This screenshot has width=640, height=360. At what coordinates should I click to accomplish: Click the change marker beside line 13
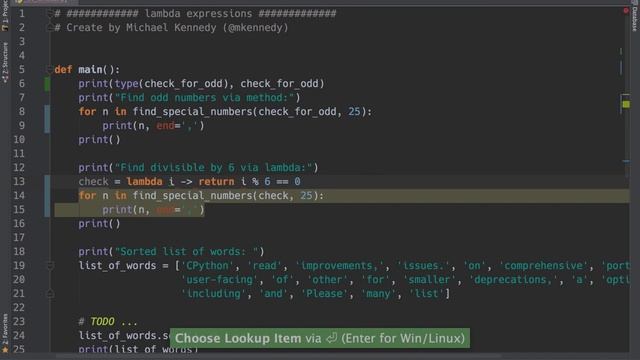click(x=47, y=196)
